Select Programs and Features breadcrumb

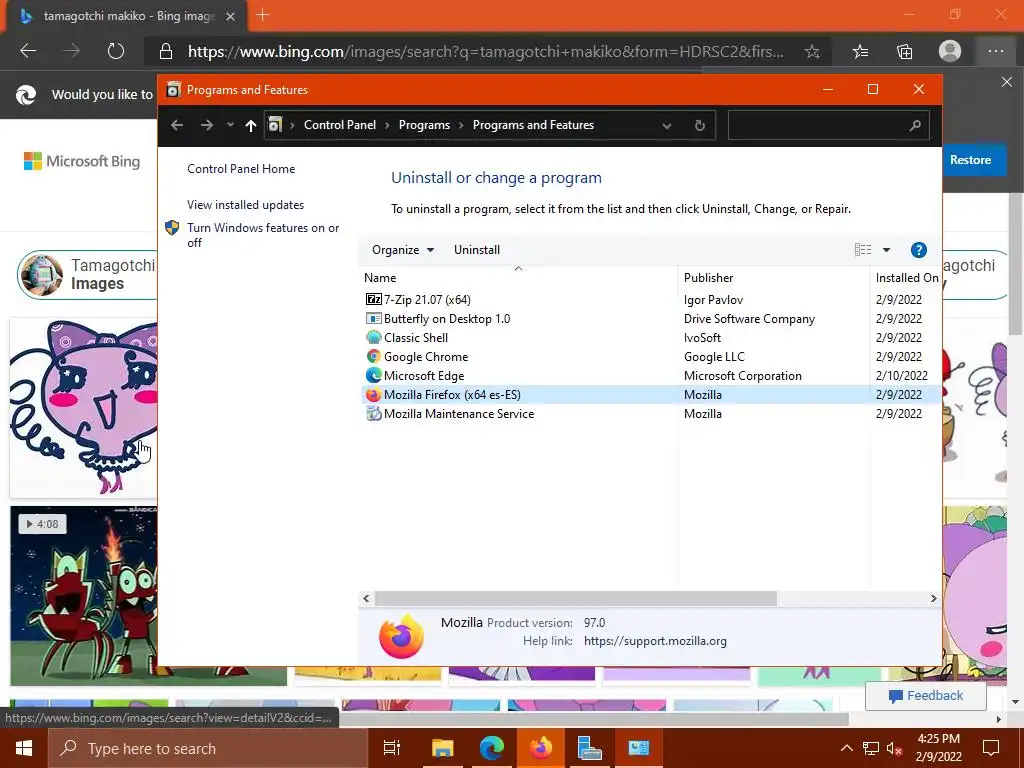[x=534, y=125]
